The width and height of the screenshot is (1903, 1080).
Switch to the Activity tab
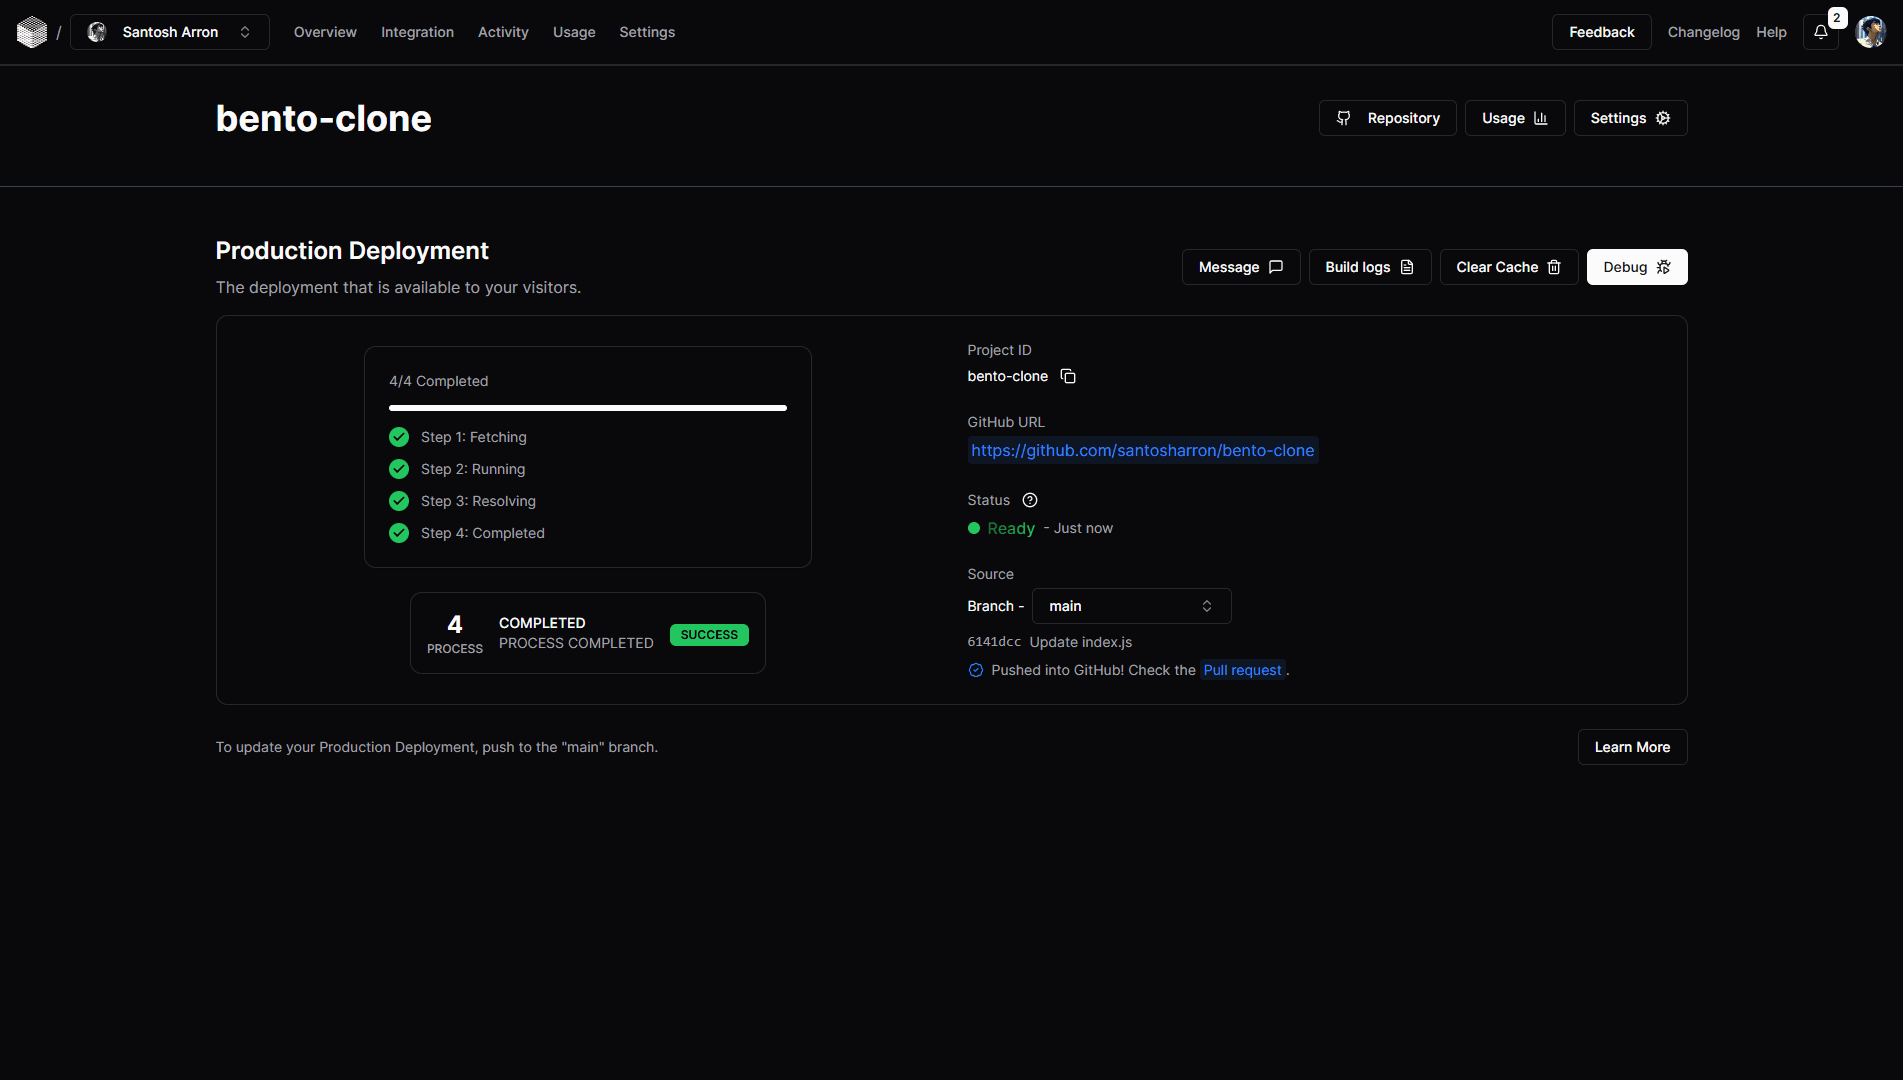point(503,32)
